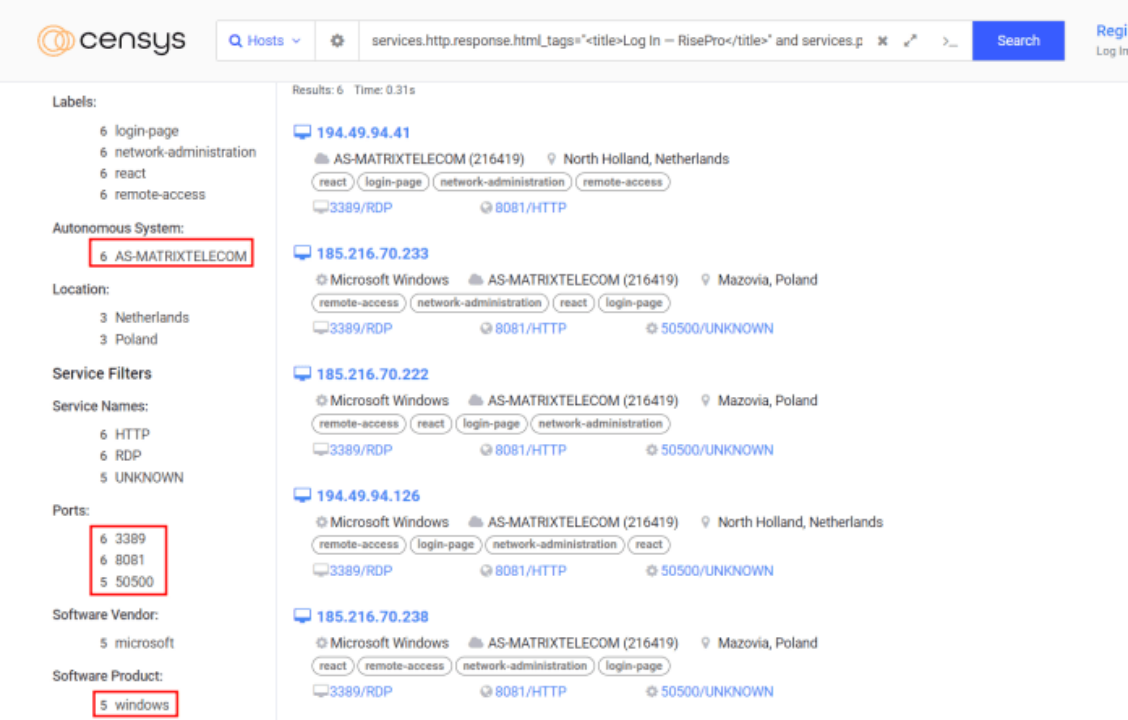
Task: Click the Censys logo
Action: pyautogui.click(x=112, y=40)
